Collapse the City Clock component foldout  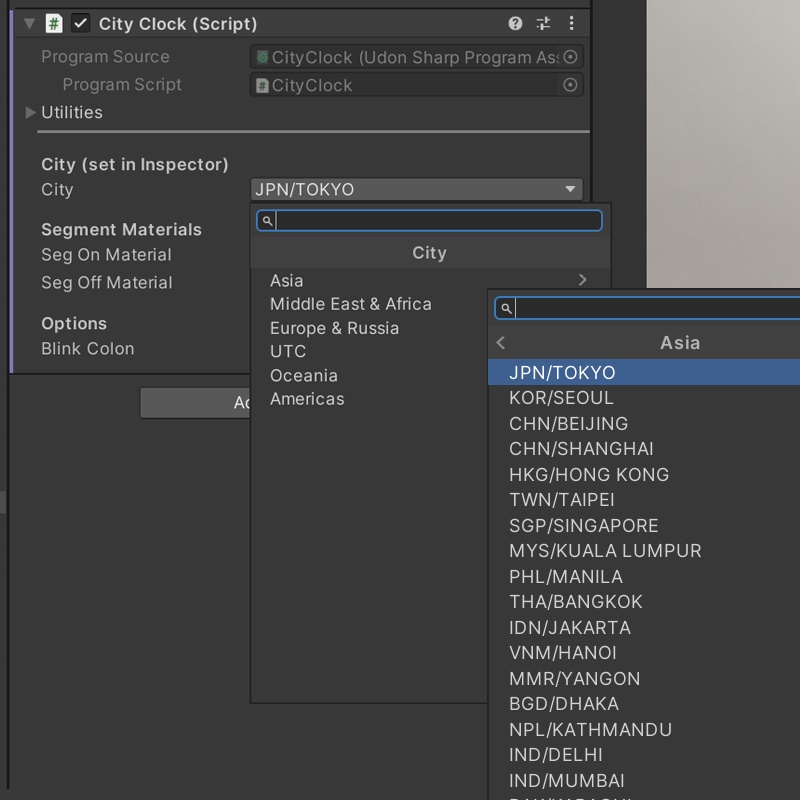pyautogui.click(x=30, y=23)
